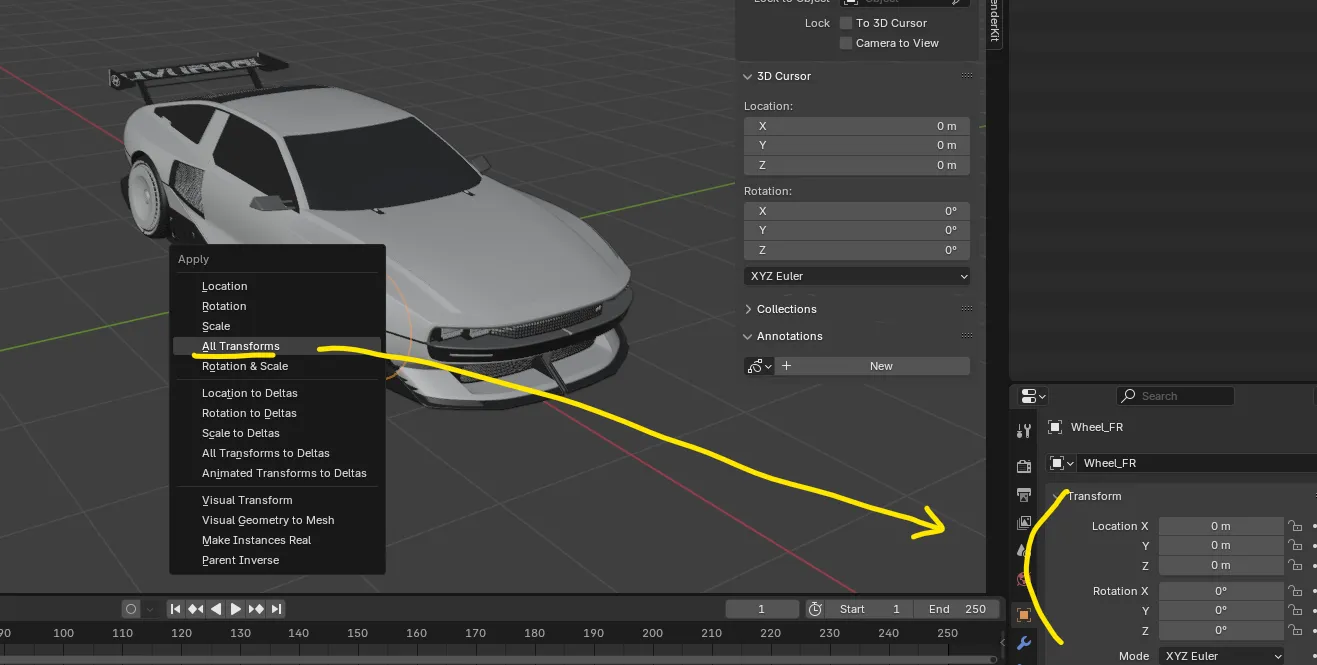The height and width of the screenshot is (665, 1317).
Task: Open the View Layer properties tab icon
Action: tap(1023, 523)
